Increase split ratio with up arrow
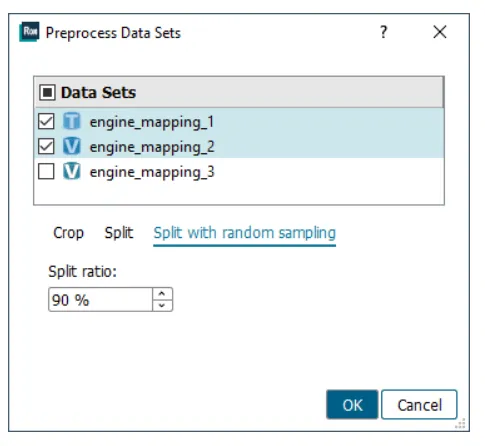The image size is (485, 446). coord(162,294)
